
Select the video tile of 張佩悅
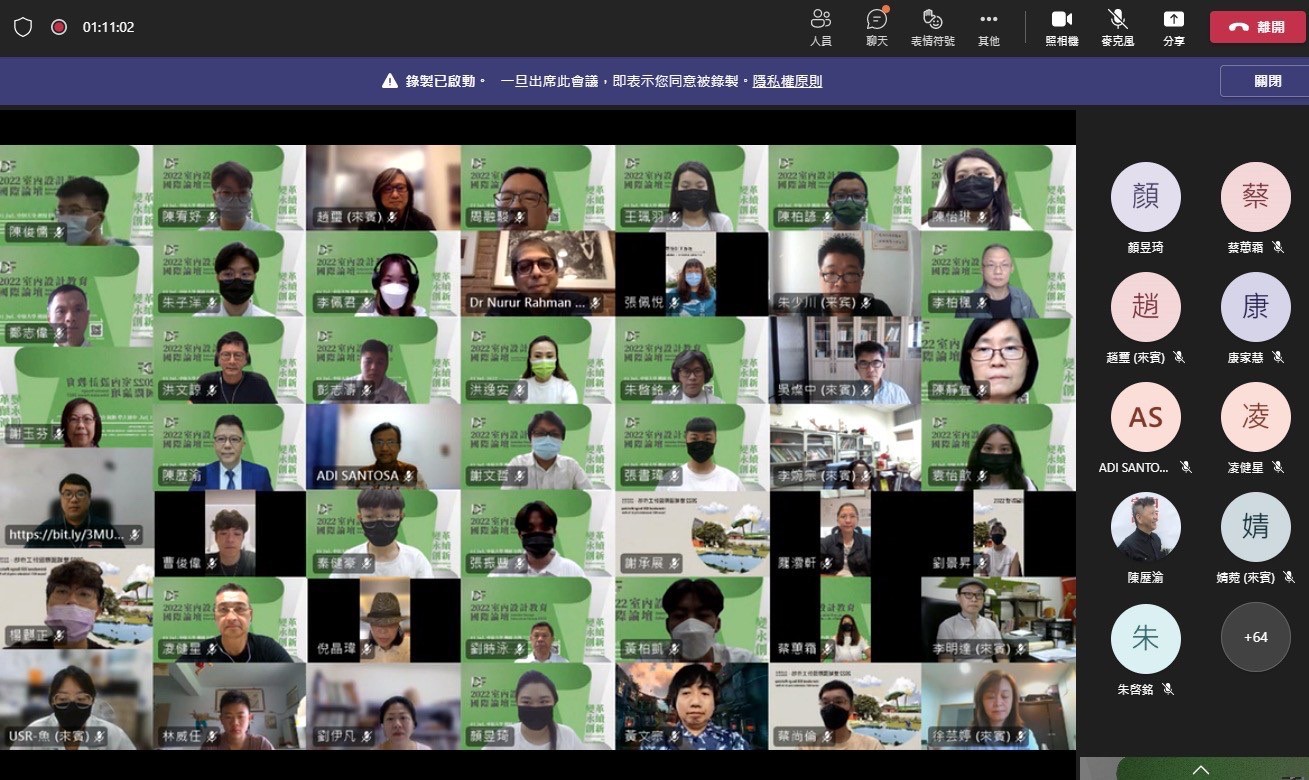[x=692, y=274]
